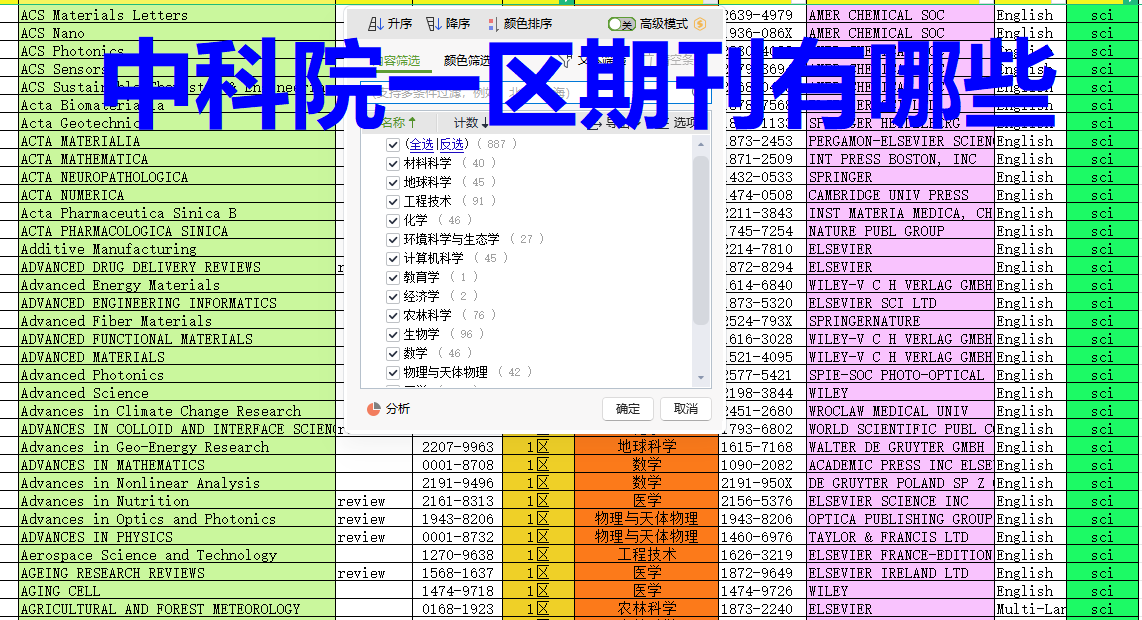Image resolution: width=1142 pixels, height=620 pixels.
Task: Cancel the filter with 取消
Action: point(685,409)
